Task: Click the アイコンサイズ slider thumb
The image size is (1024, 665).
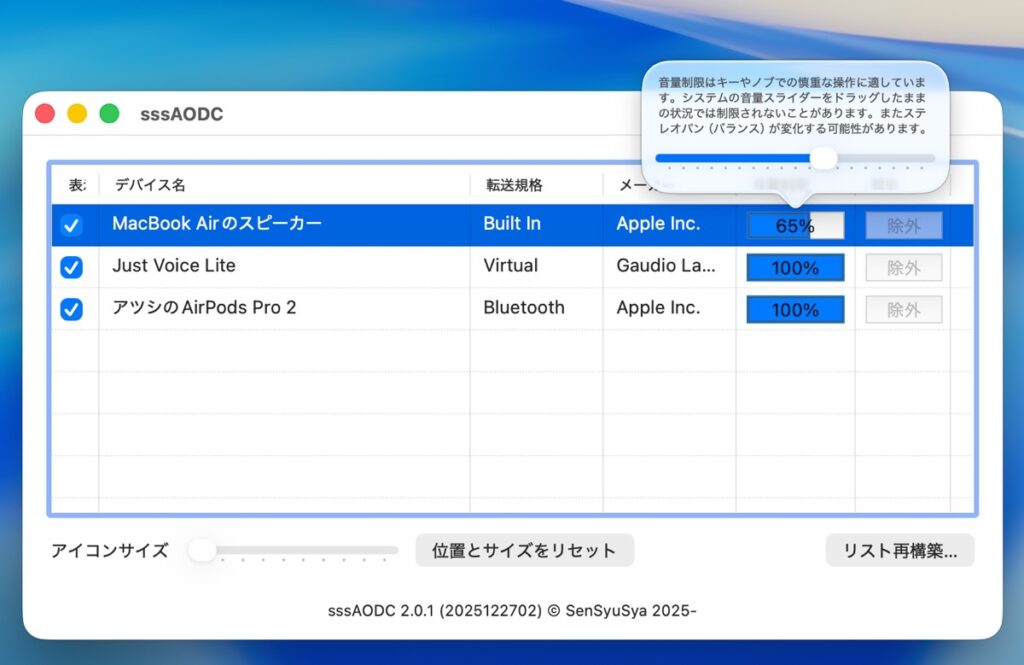Action: pyautogui.click(x=203, y=550)
